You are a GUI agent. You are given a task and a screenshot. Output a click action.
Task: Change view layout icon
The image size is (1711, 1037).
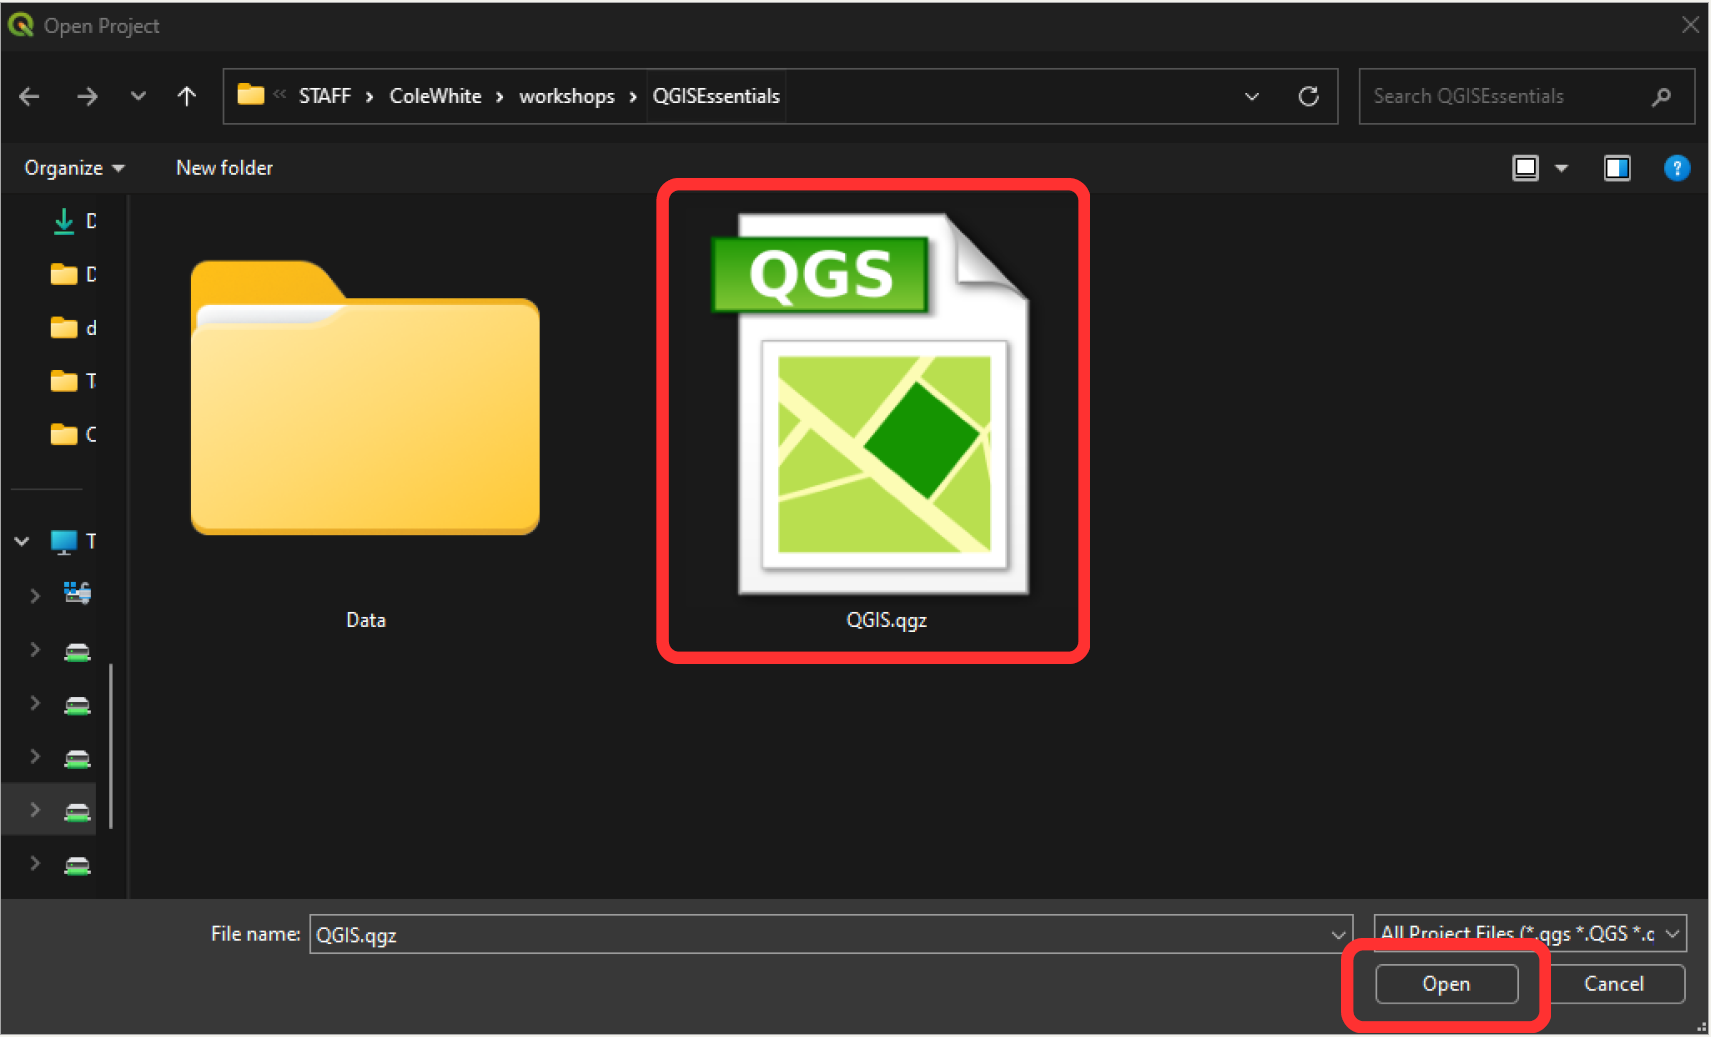[1525, 168]
